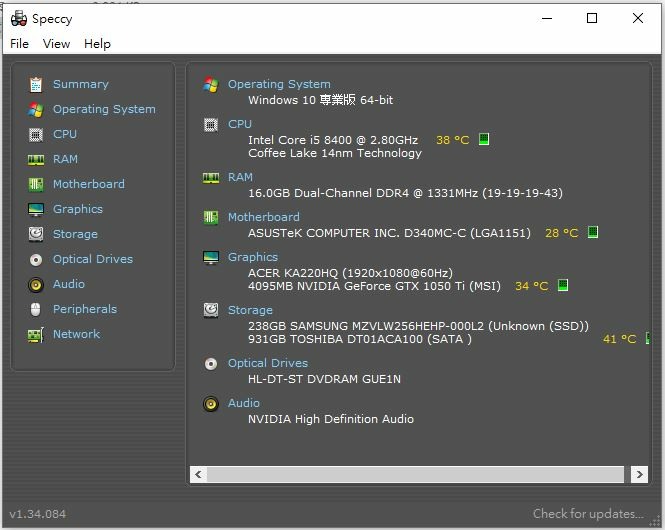The width and height of the screenshot is (665, 530).
Task: Click version label v1.34.084
Action: click(38, 514)
